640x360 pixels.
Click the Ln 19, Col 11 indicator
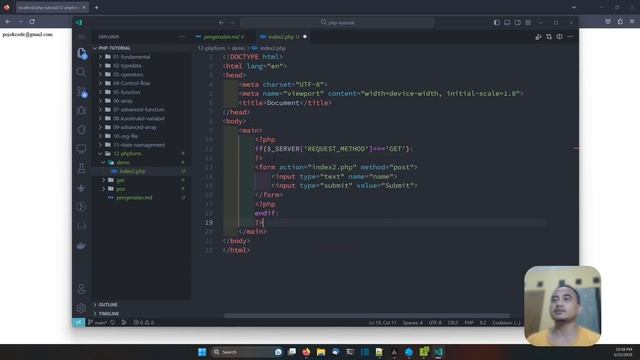point(382,322)
